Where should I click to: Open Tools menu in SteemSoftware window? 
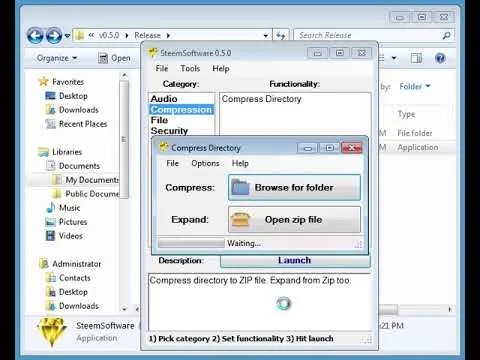190,68
